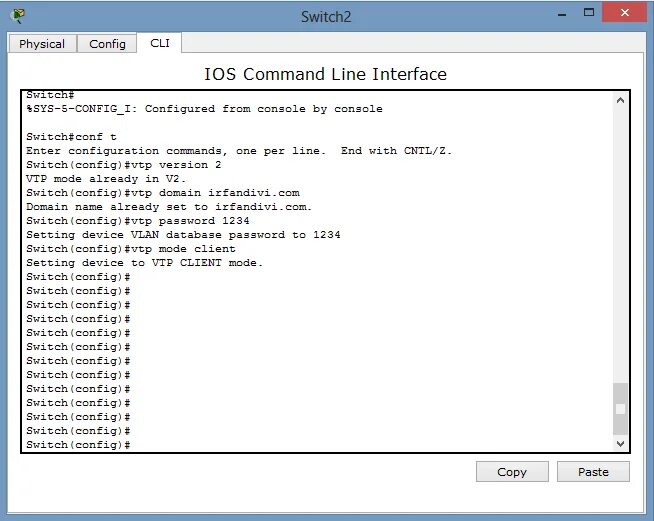The height and width of the screenshot is (521, 654).
Task: Switch to the Physical tab
Action: point(42,44)
